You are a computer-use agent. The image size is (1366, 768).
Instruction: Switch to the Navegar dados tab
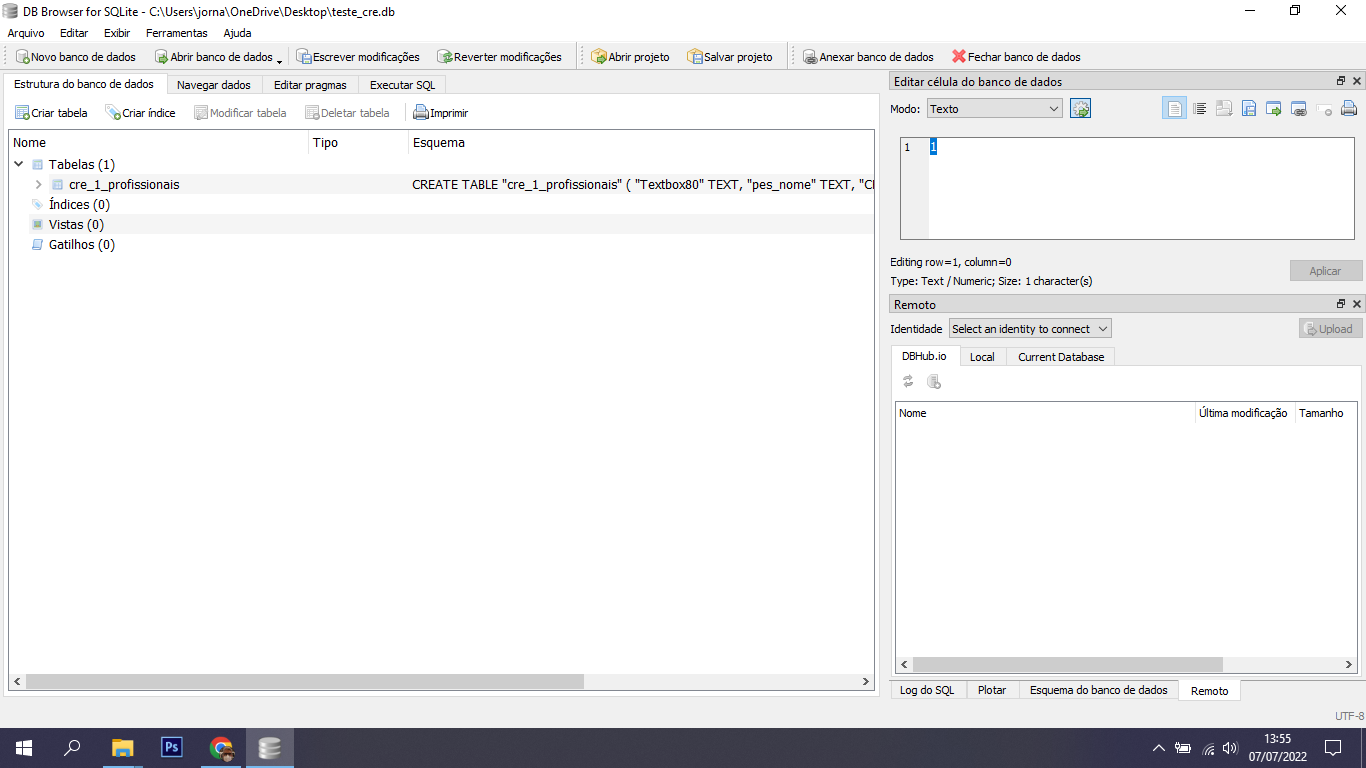coord(214,85)
